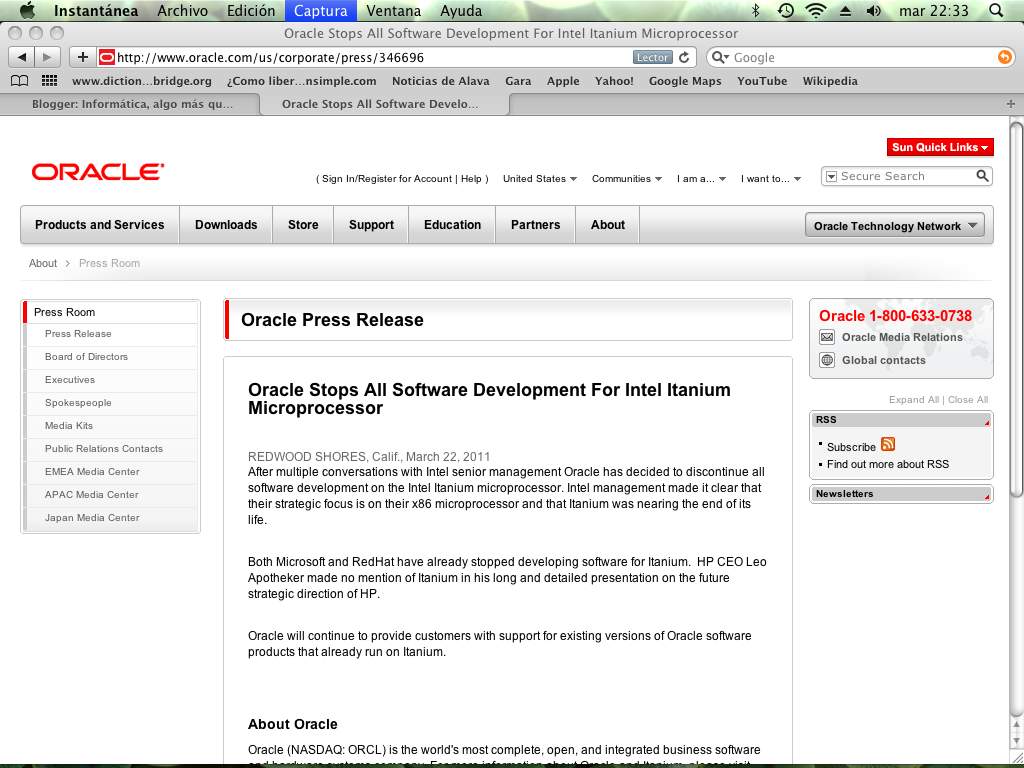
Task: Click the Help link
Action: [x=471, y=178]
